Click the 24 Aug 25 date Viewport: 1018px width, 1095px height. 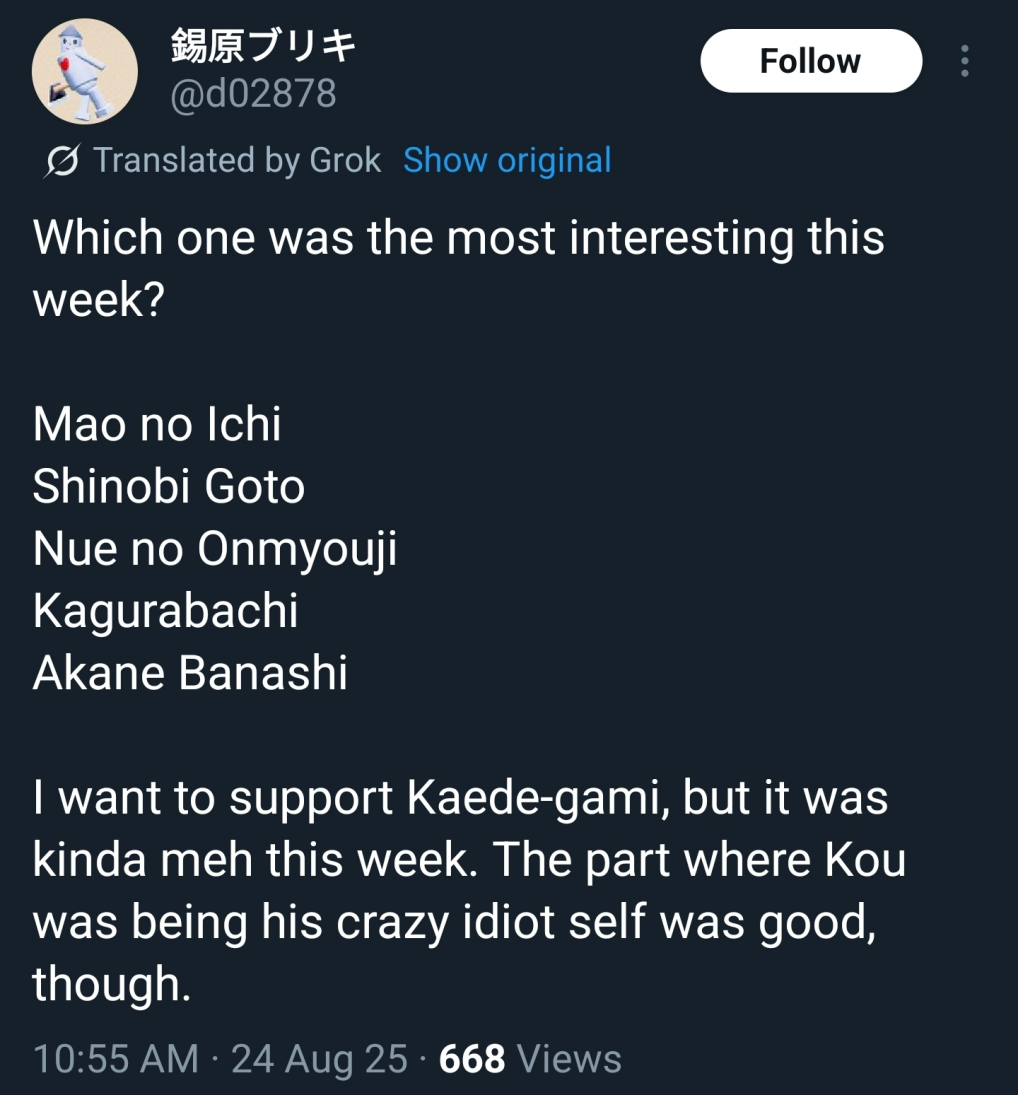(319, 1058)
